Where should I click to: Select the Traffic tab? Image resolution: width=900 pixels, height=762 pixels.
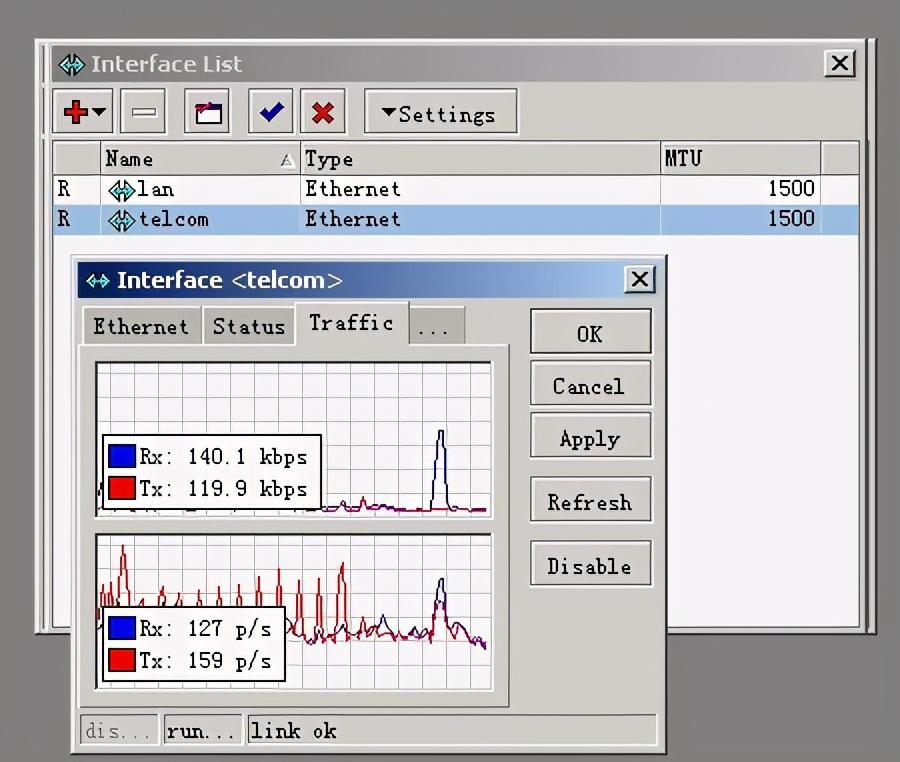351,323
